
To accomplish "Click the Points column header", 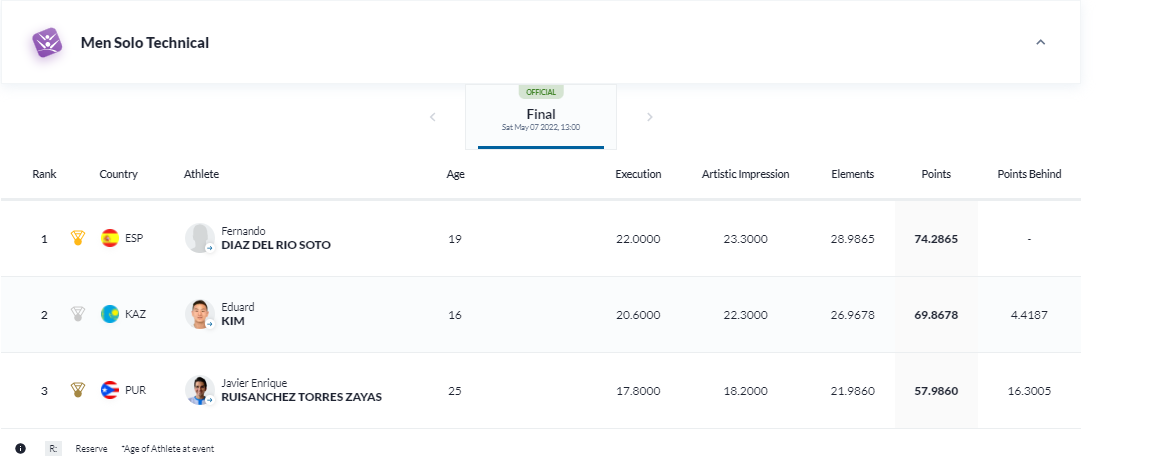I will 935,174.
